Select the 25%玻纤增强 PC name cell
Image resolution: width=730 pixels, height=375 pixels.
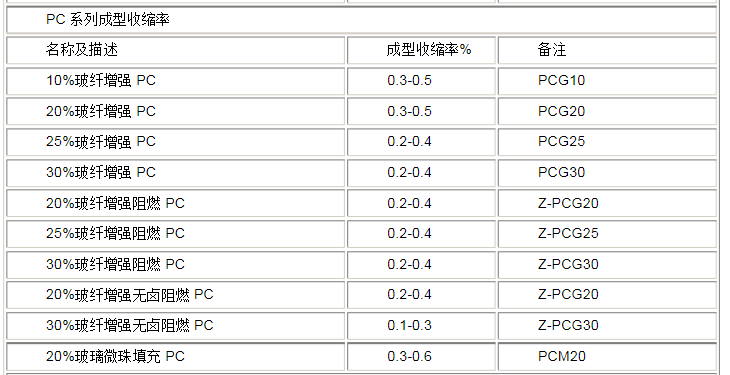176,142
